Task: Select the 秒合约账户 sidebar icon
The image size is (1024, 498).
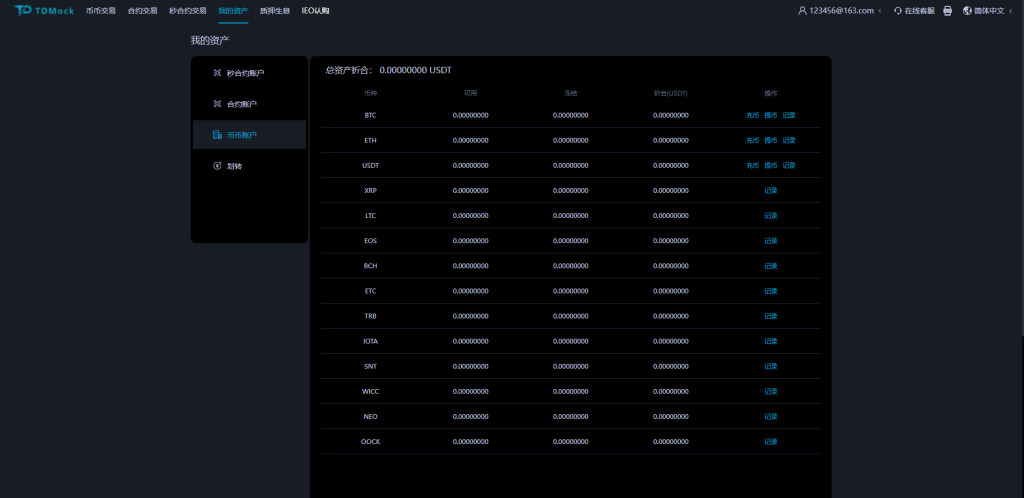Action: [x=217, y=73]
